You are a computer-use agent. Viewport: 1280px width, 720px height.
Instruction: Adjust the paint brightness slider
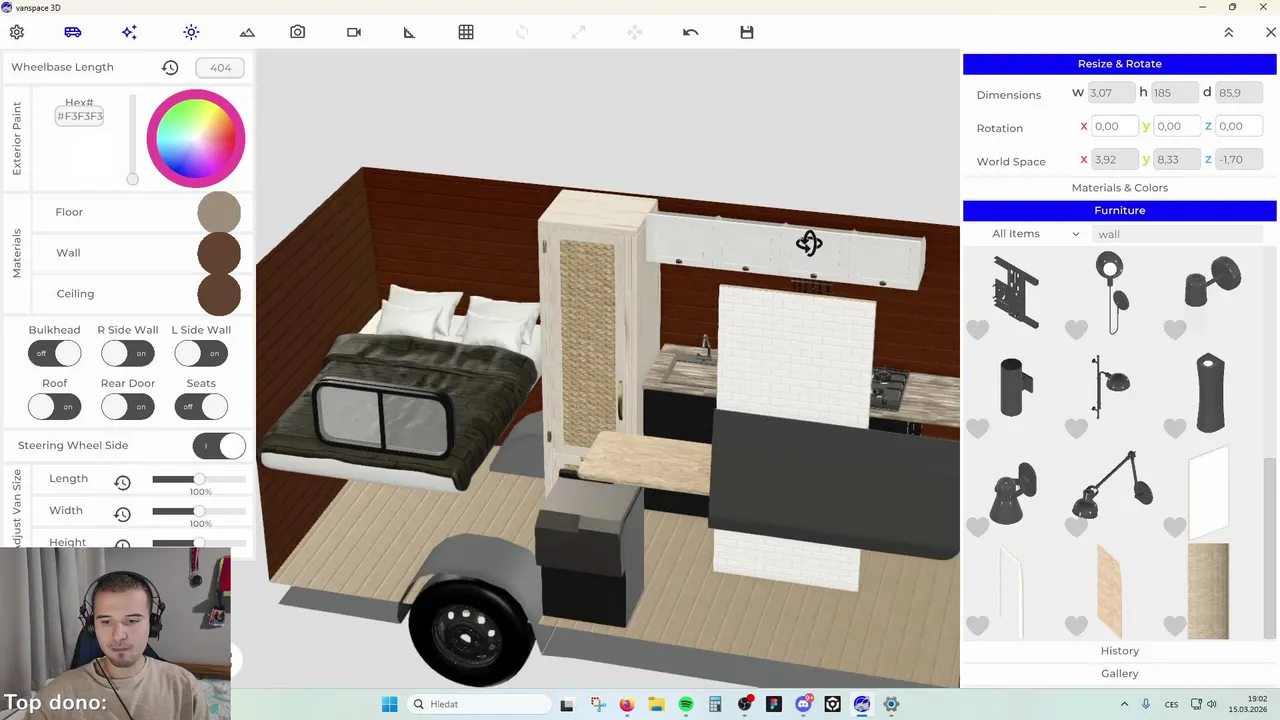tap(132, 140)
